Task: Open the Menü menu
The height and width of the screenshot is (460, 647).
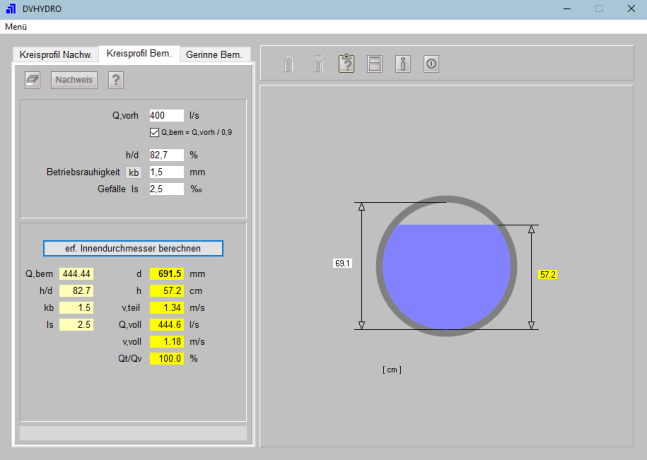Action: tap(16, 25)
